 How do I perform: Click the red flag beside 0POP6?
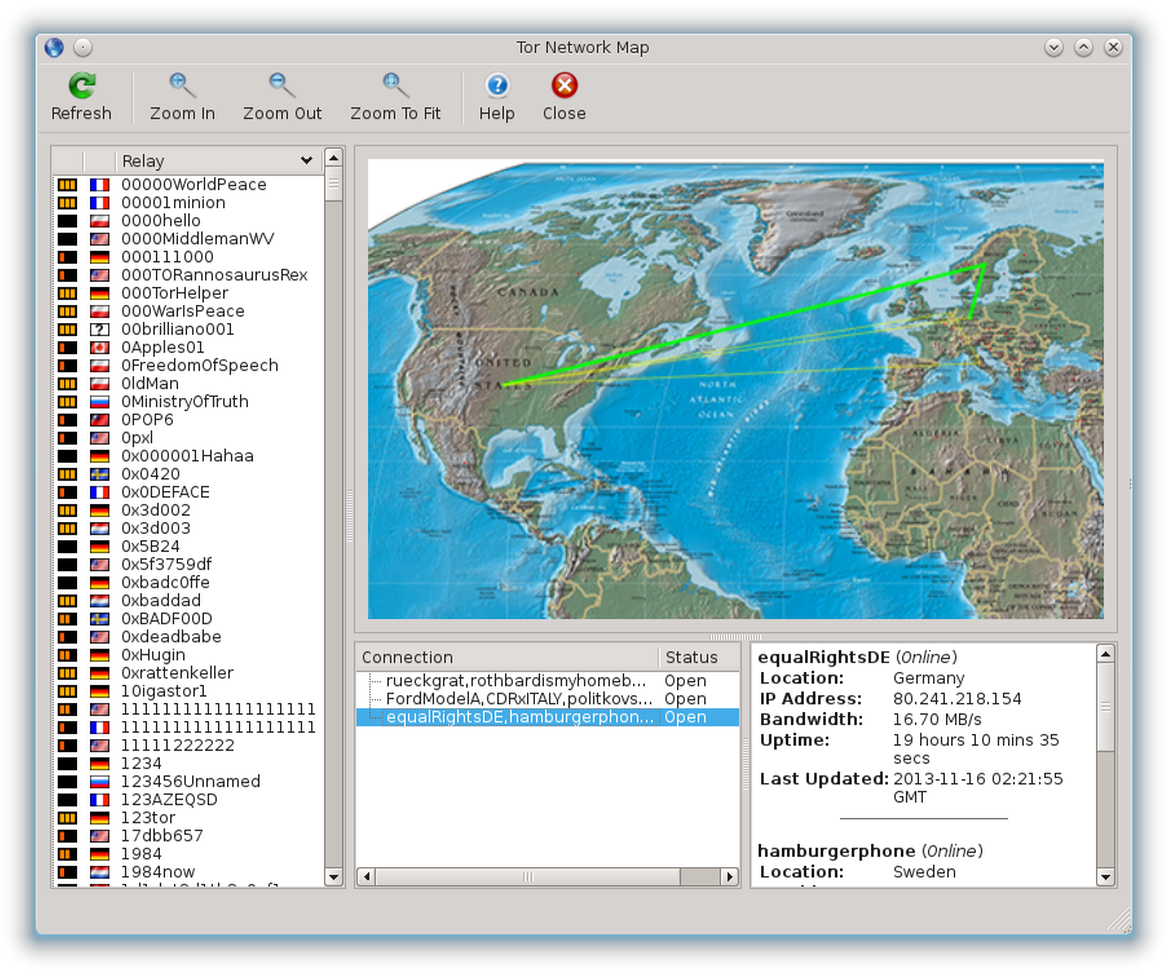(x=99, y=420)
